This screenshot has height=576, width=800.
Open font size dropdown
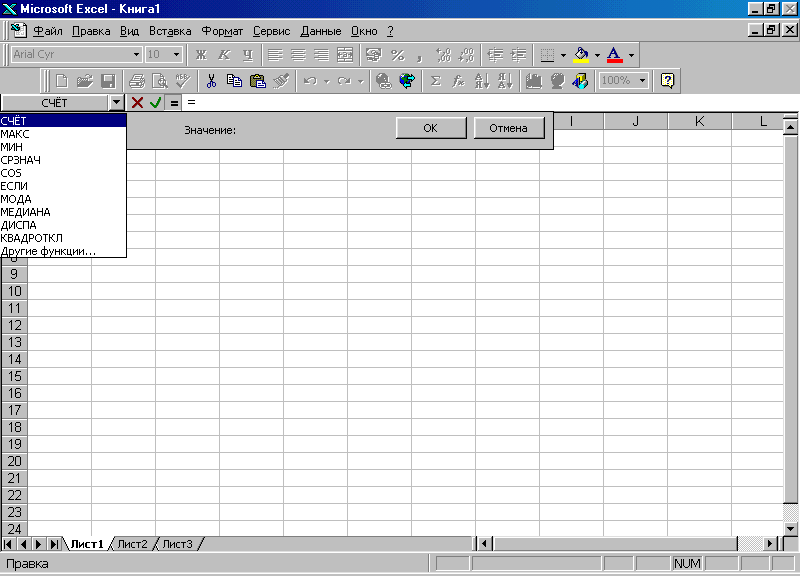pos(177,55)
